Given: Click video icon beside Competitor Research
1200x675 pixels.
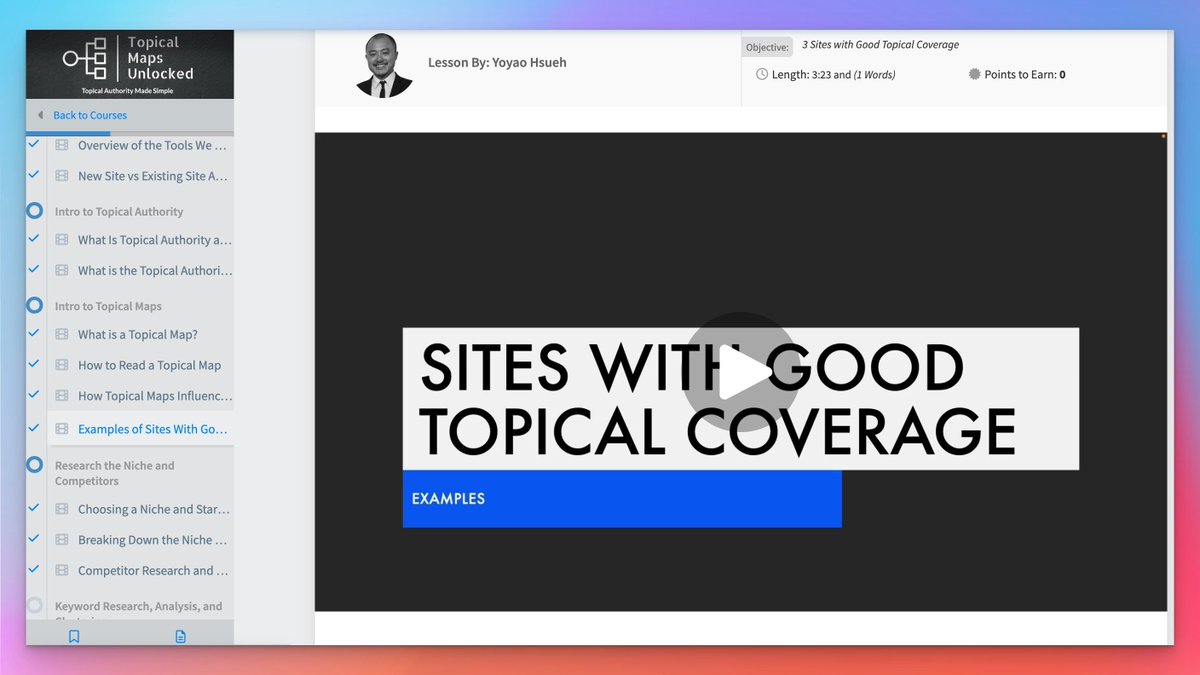Looking at the screenshot, I should (x=62, y=571).
